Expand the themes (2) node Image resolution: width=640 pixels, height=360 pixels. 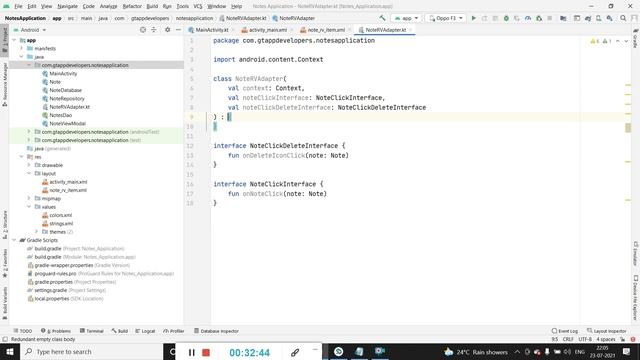click(x=36, y=231)
